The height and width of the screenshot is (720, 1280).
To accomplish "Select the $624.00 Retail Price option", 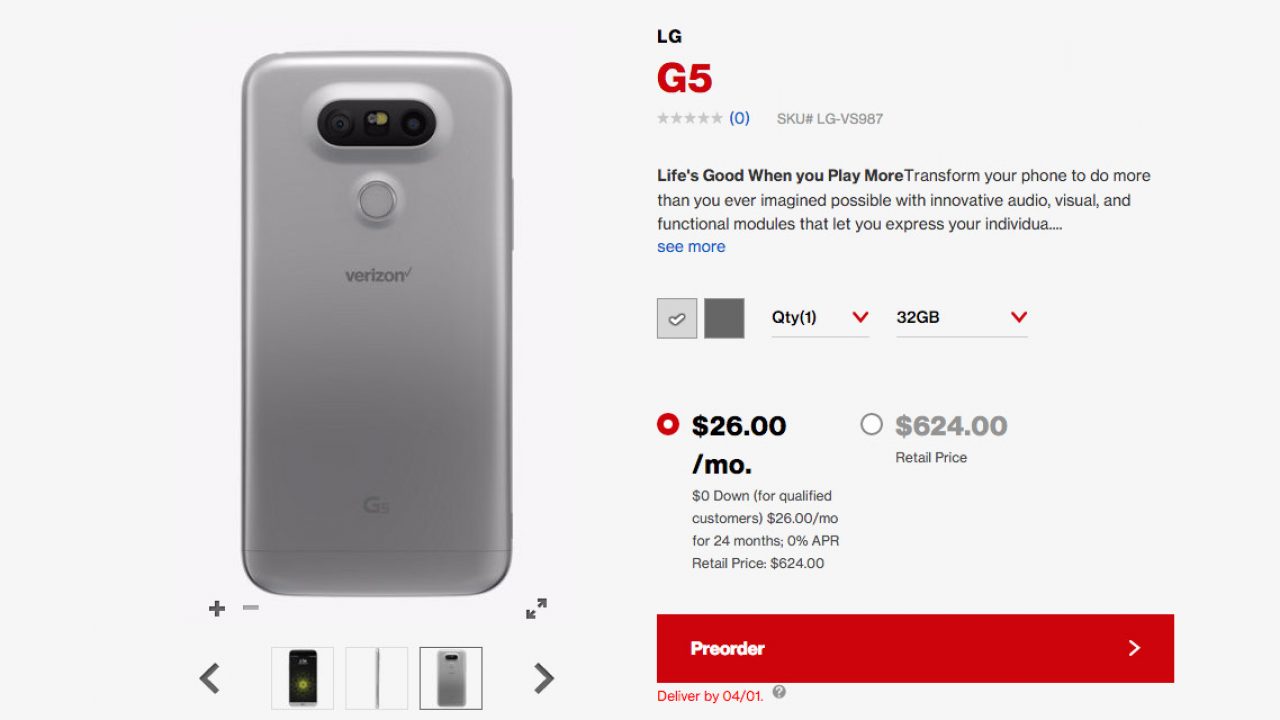I will [872, 424].
